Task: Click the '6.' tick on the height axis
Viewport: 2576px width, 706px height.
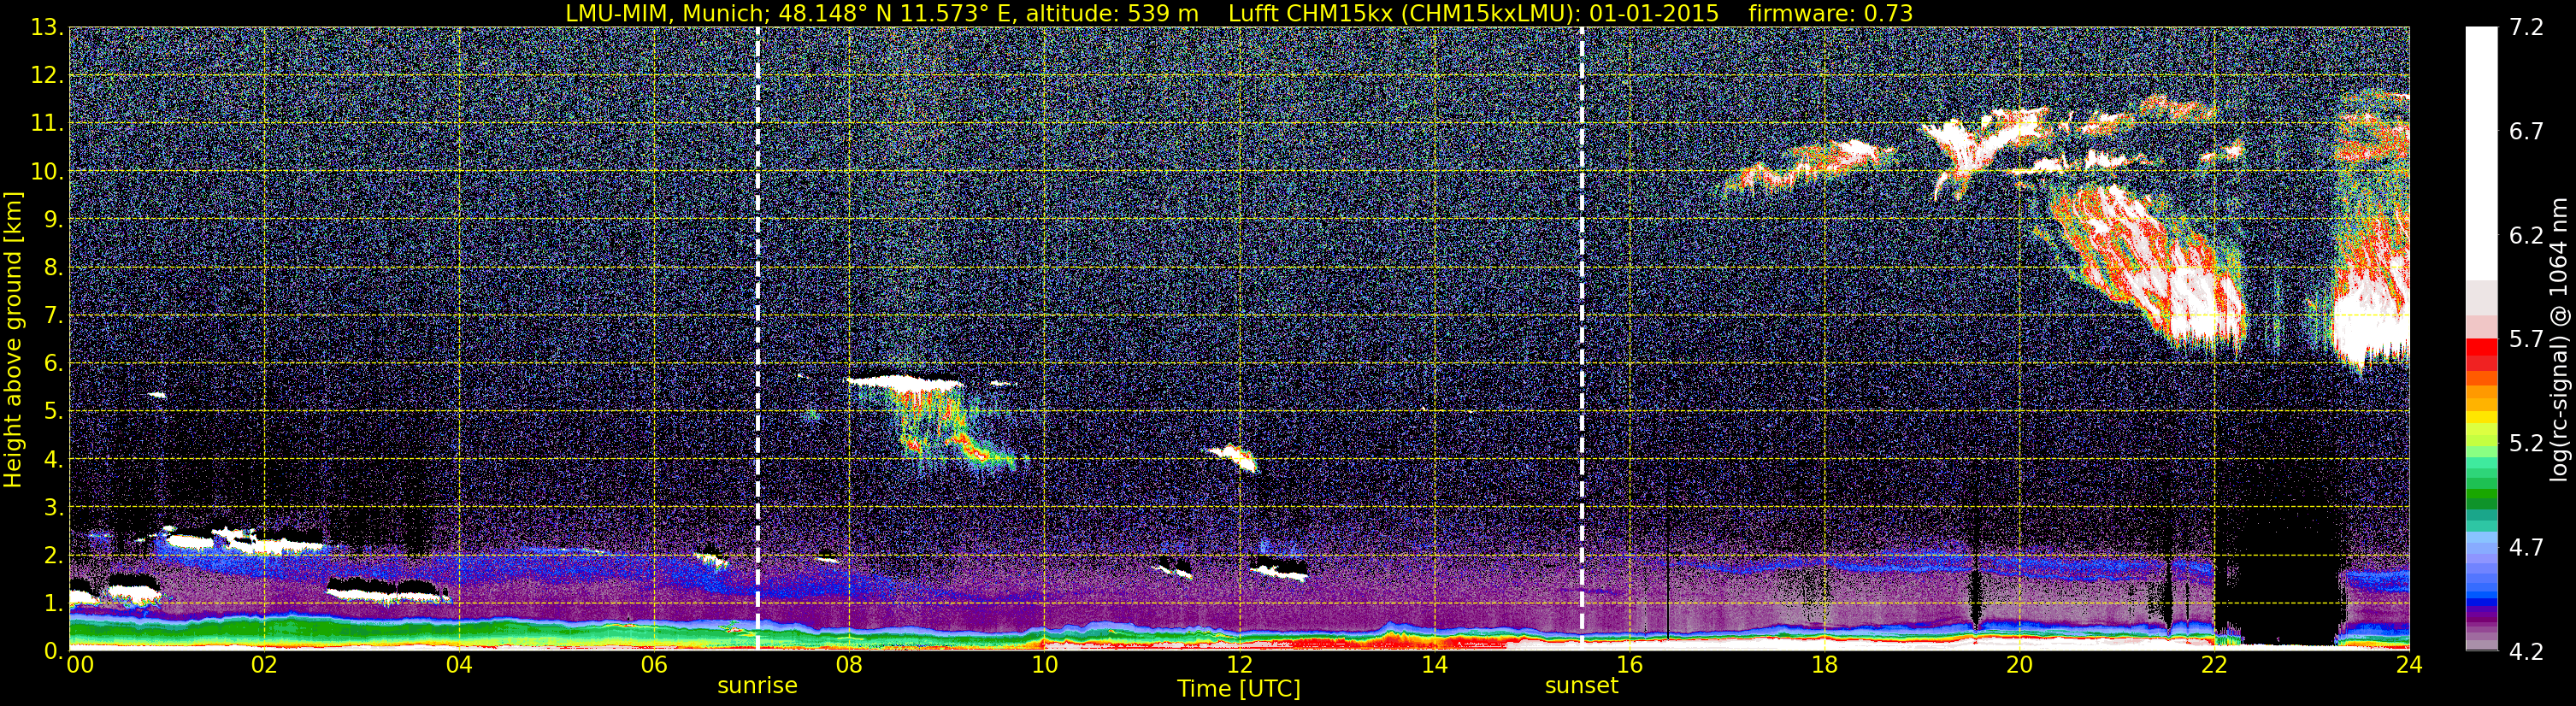Action: pos(53,364)
